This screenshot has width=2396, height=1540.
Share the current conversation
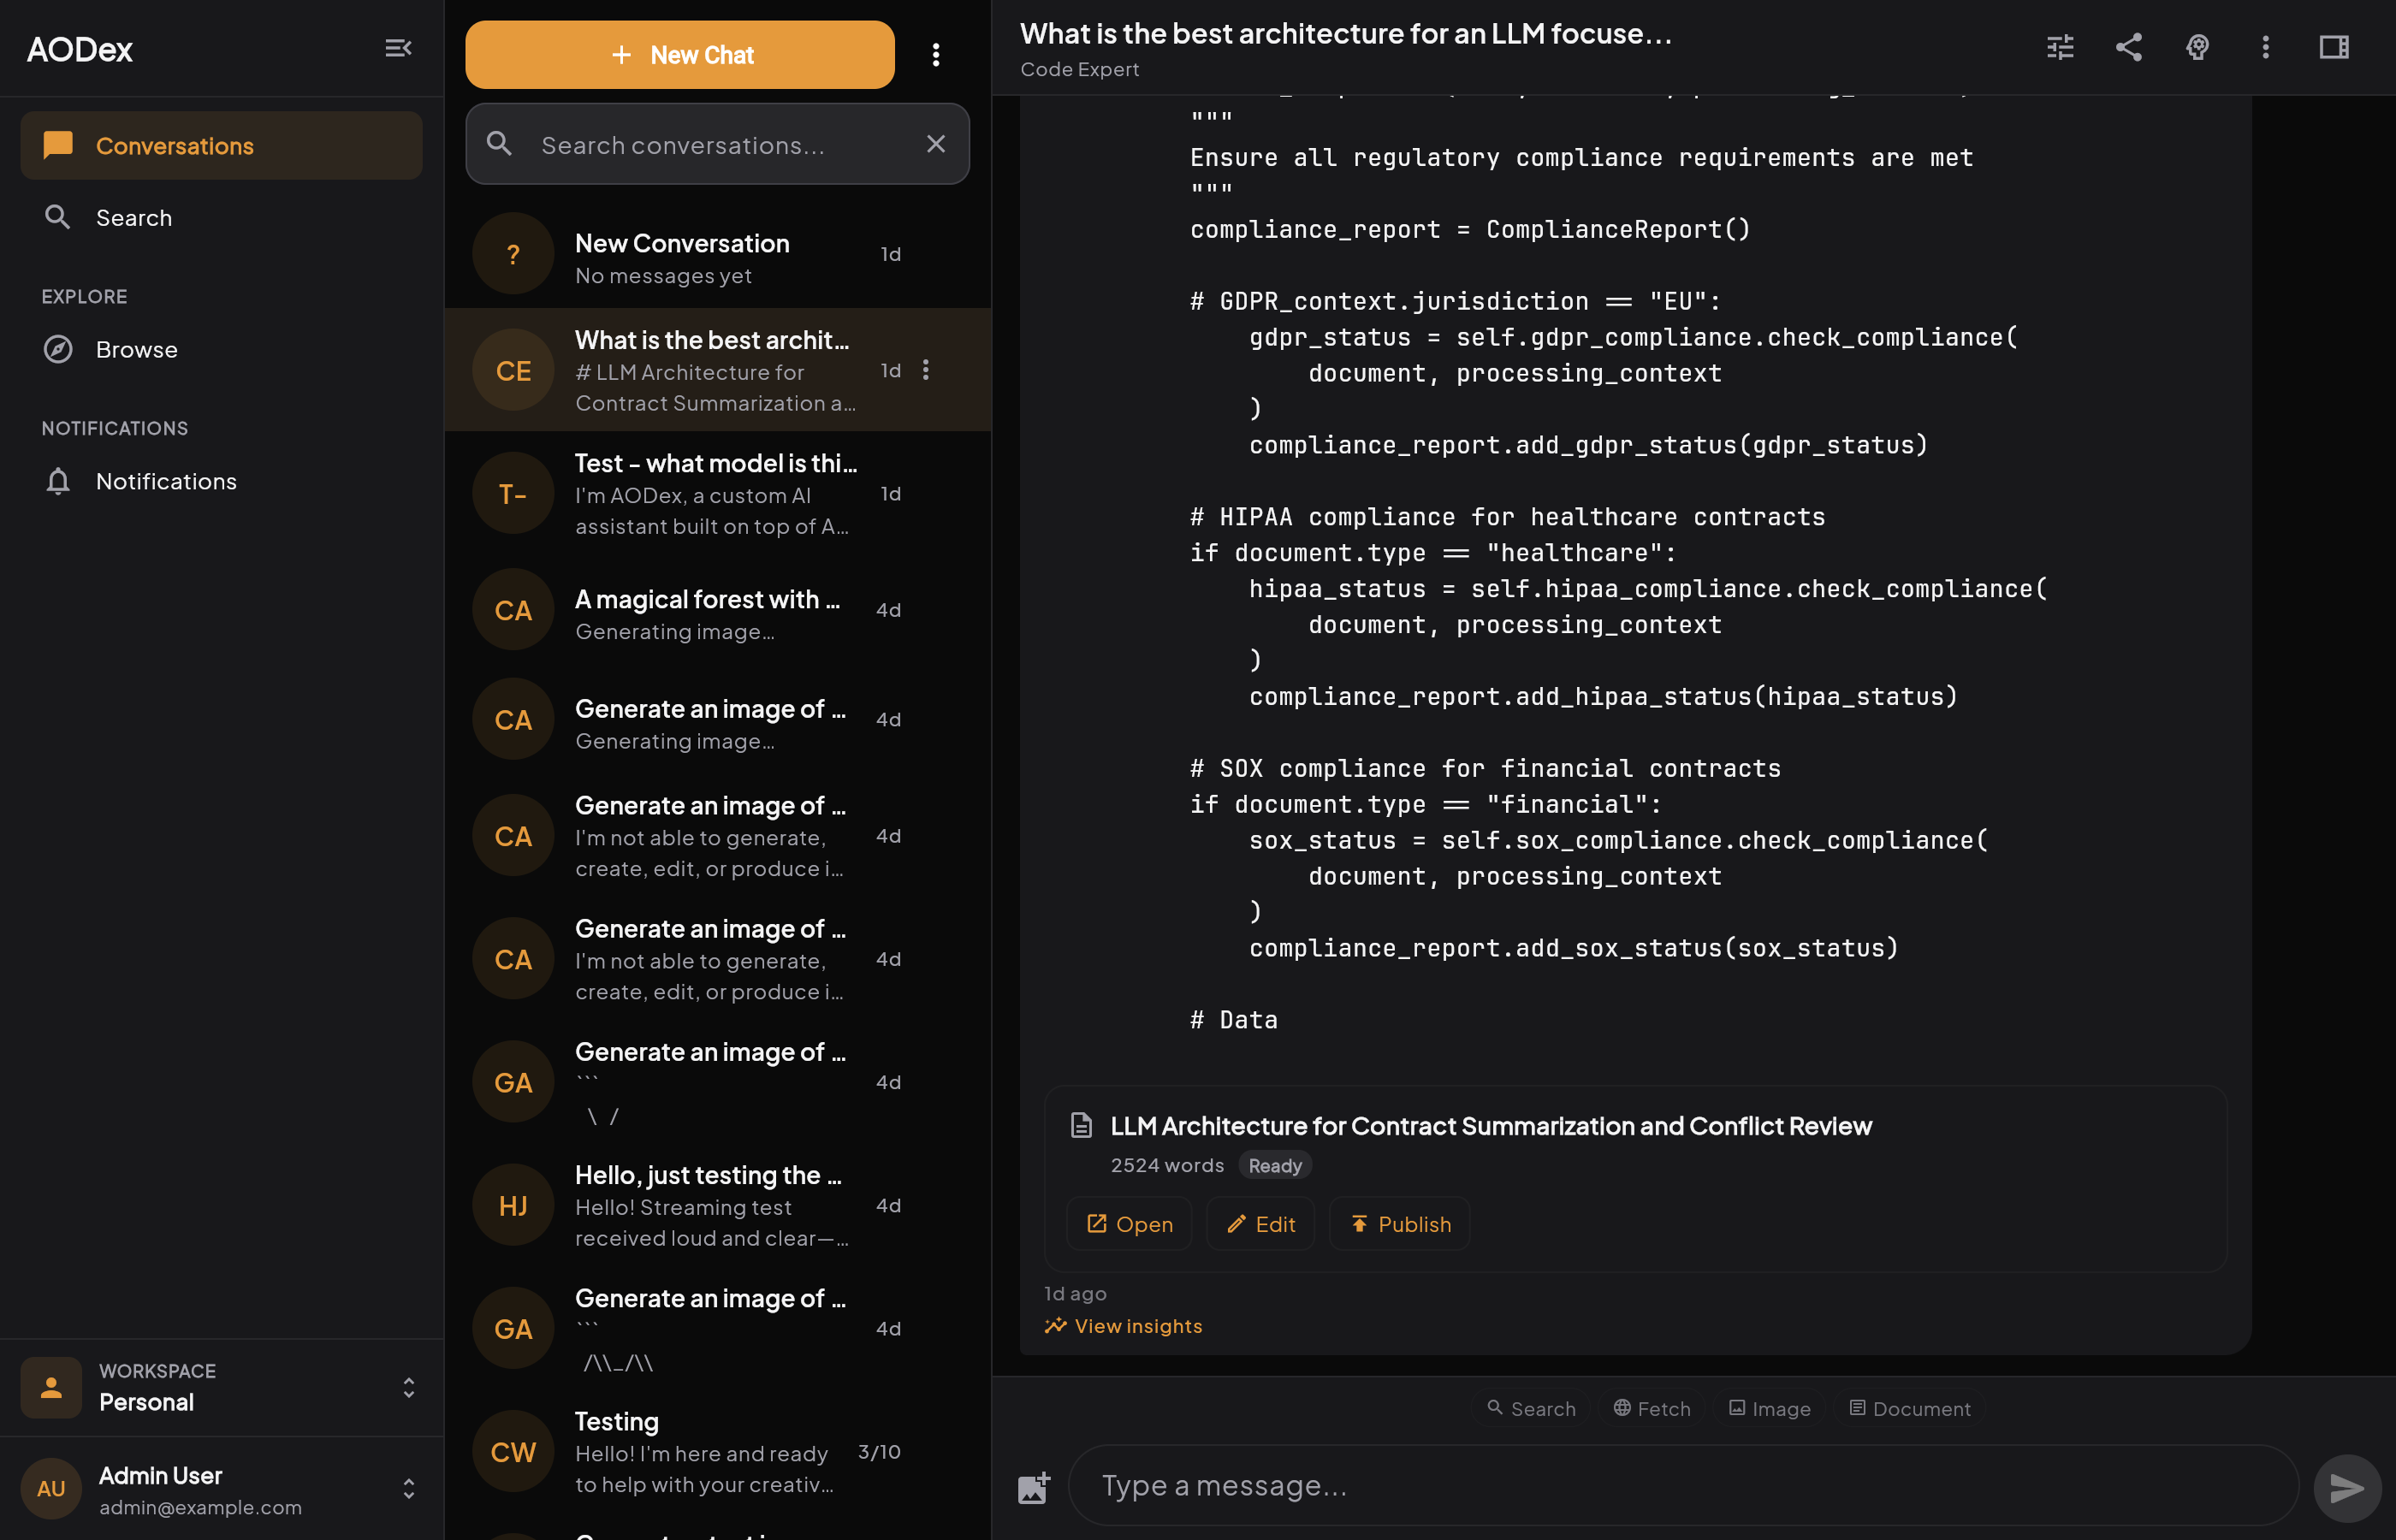point(2128,47)
